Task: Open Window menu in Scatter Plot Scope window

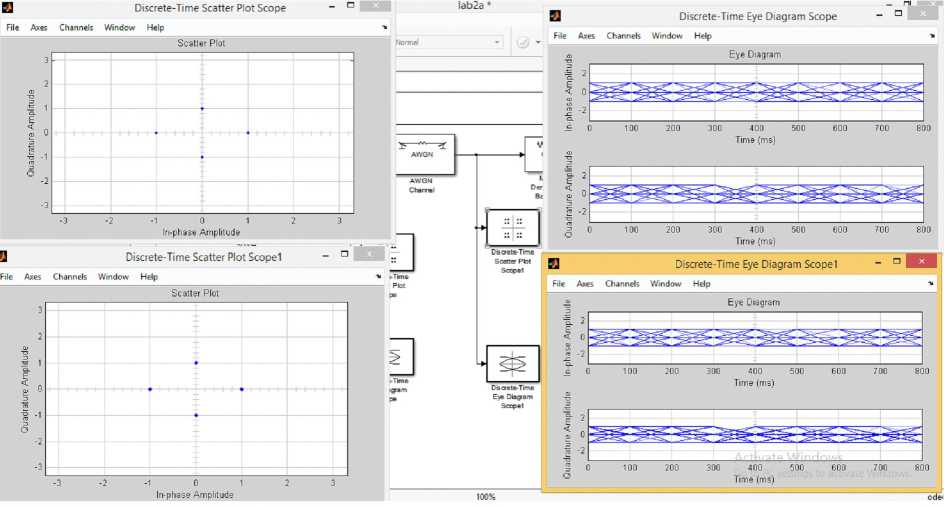Action: pyautogui.click(x=120, y=28)
